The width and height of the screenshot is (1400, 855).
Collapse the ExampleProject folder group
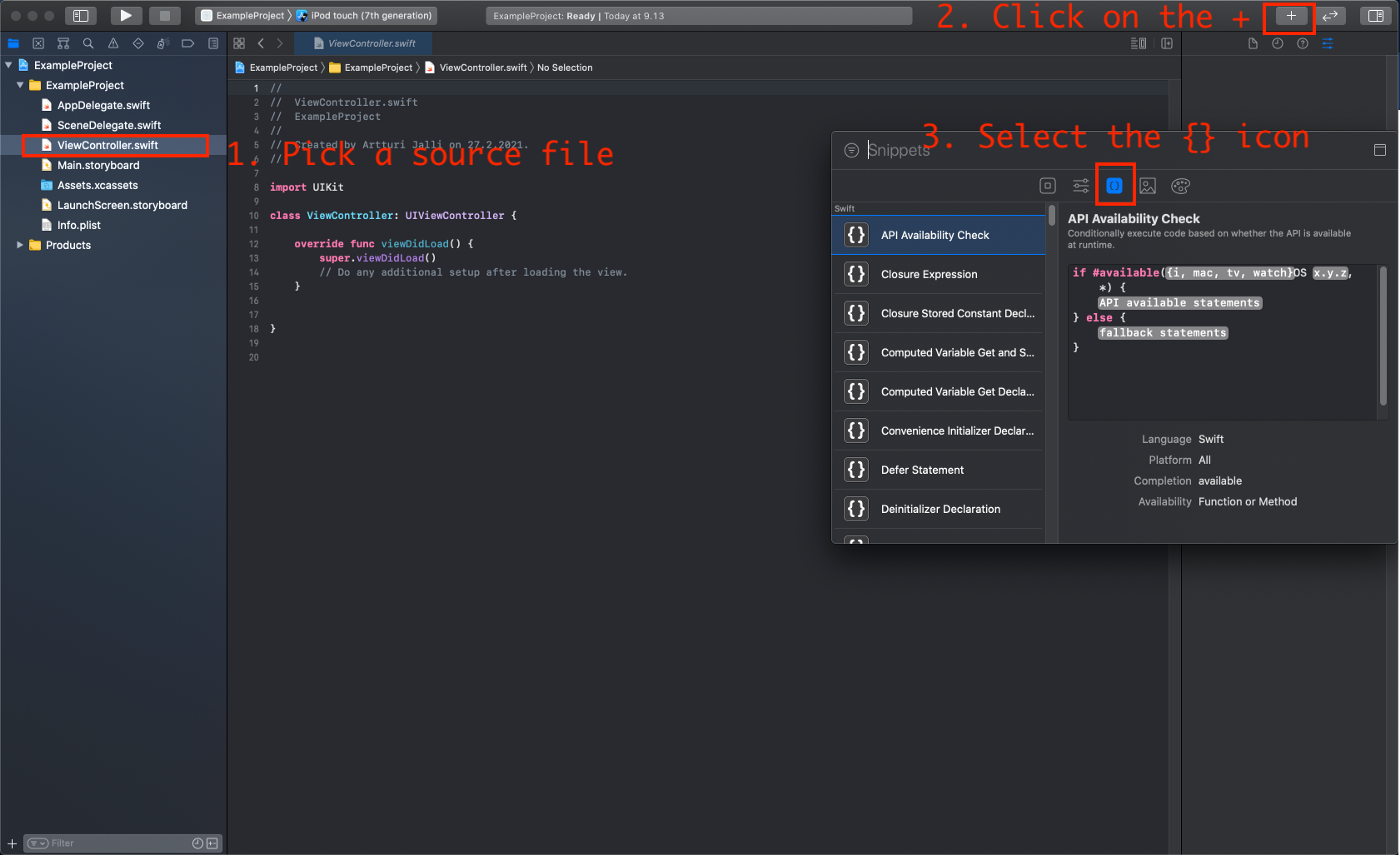[20, 85]
